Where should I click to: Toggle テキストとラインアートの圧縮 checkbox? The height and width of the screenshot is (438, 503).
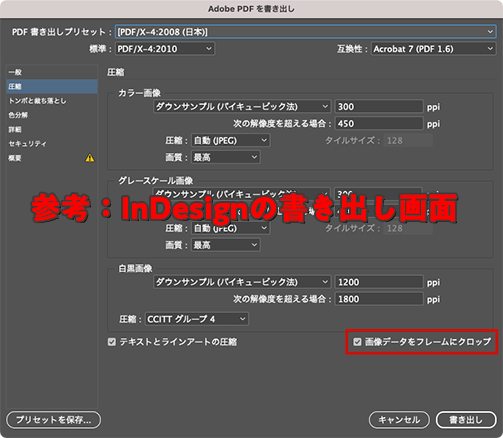click(x=112, y=342)
